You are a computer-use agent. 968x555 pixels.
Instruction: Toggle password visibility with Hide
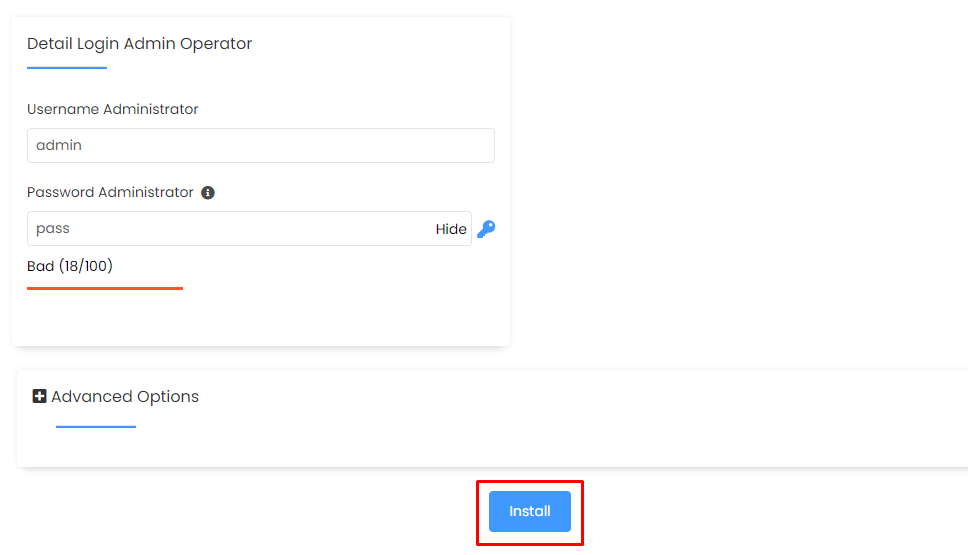[451, 229]
